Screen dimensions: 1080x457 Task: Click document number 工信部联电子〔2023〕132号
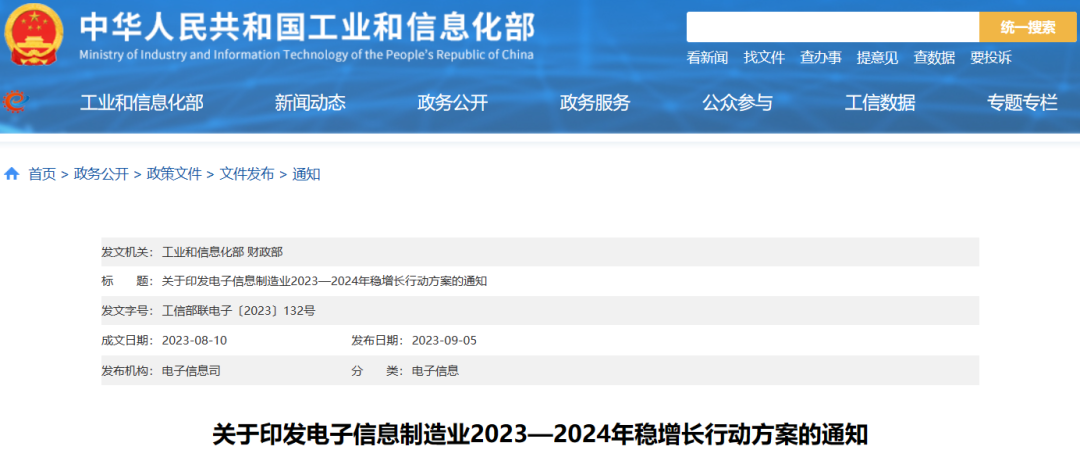tap(238, 311)
